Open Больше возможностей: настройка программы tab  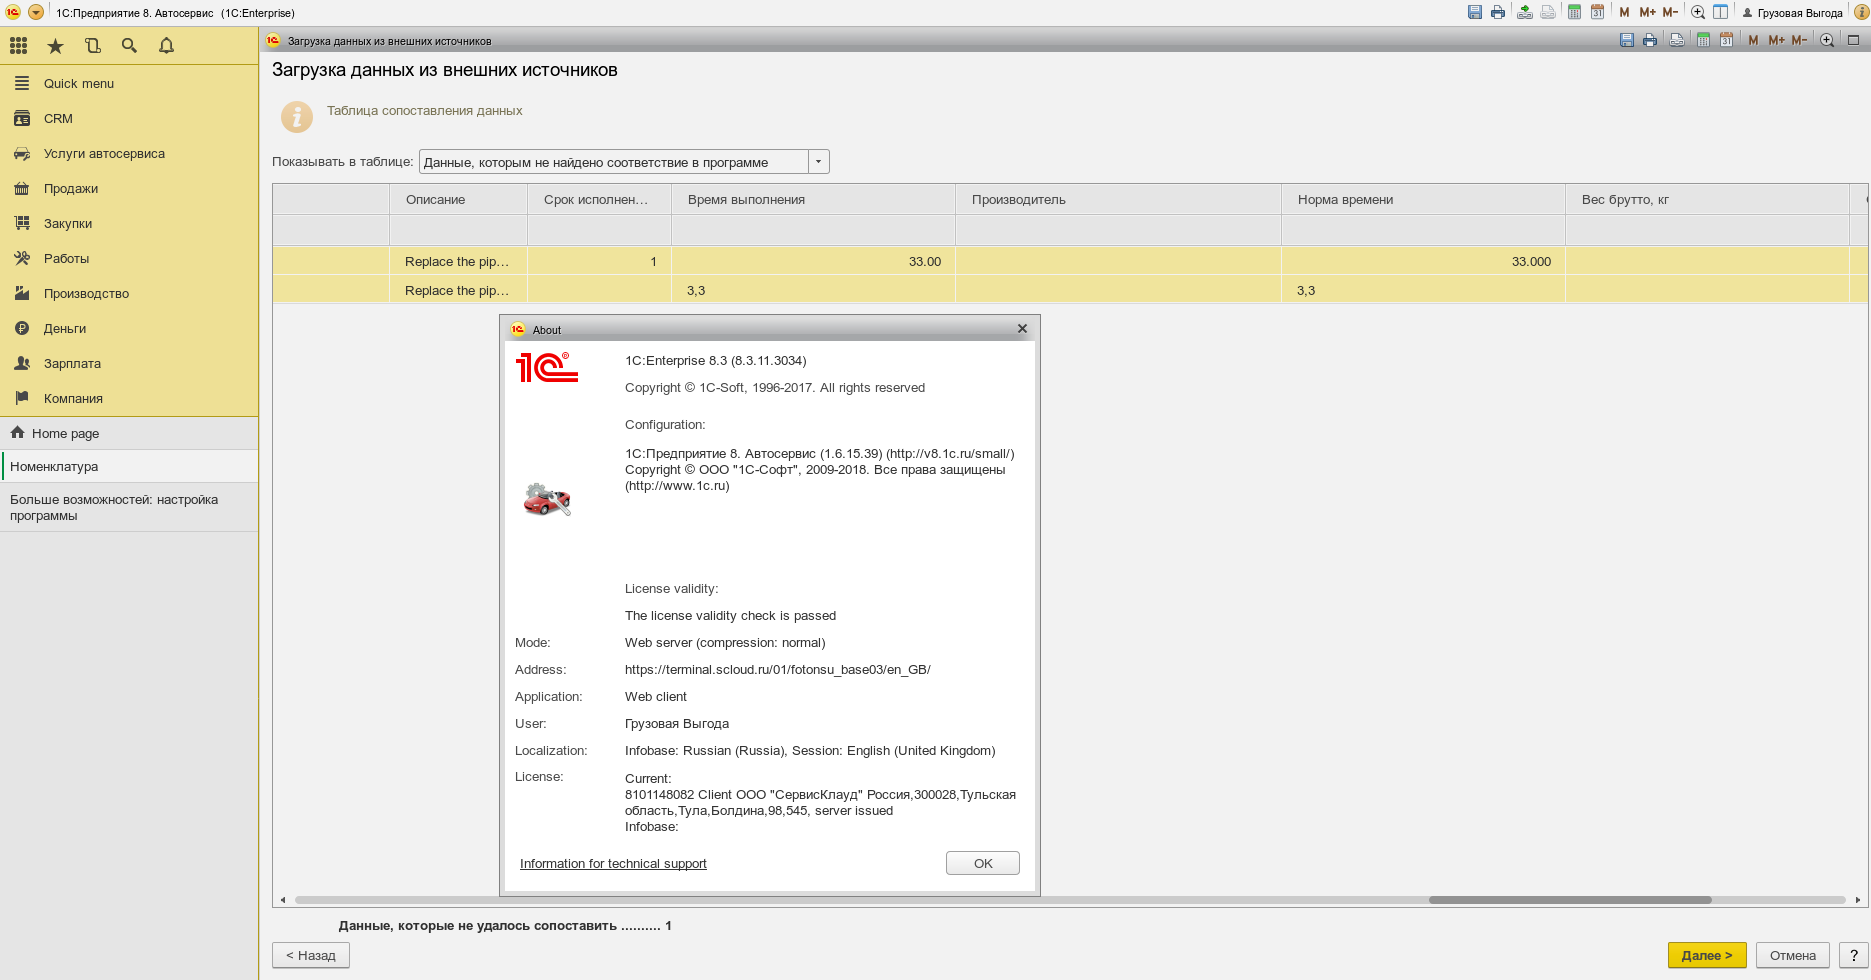coord(129,507)
